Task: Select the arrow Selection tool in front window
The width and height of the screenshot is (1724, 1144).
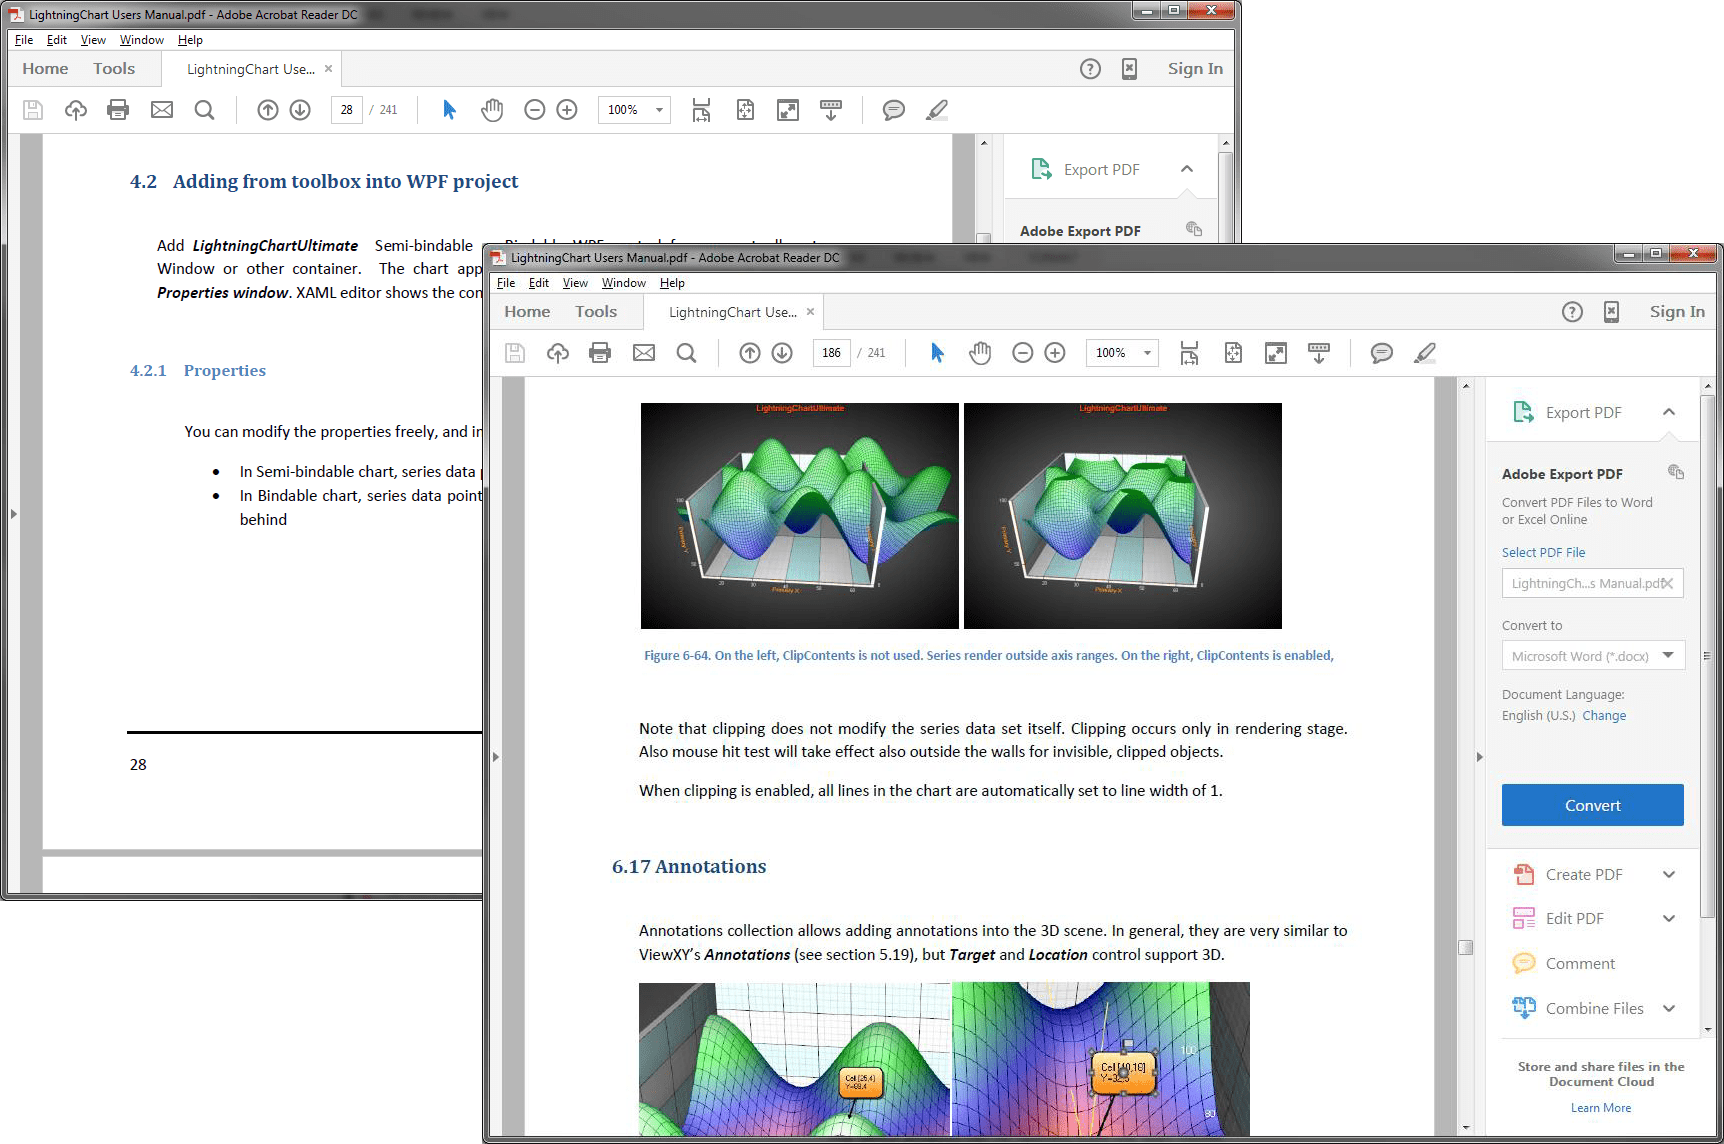Action: [937, 353]
